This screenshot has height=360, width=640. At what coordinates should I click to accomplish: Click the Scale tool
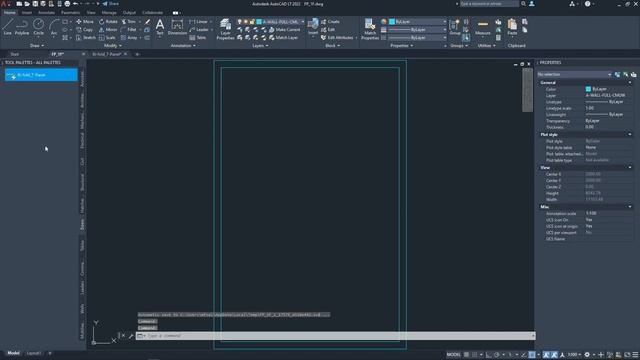pos(107,38)
